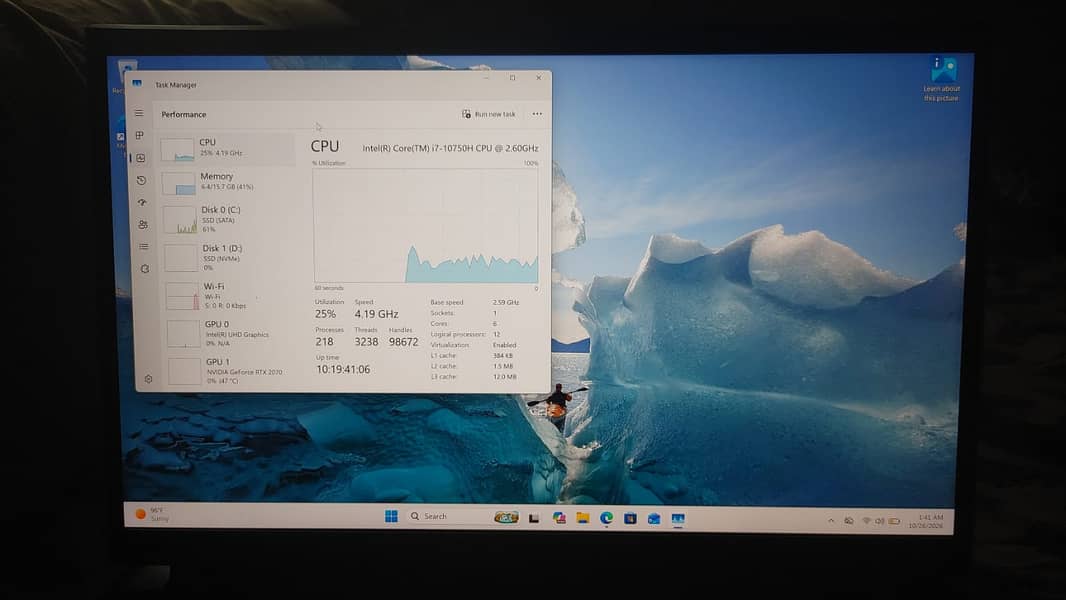This screenshot has width=1066, height=600.
Task: Click the CPU utilization graph
Action: [426, 226]
